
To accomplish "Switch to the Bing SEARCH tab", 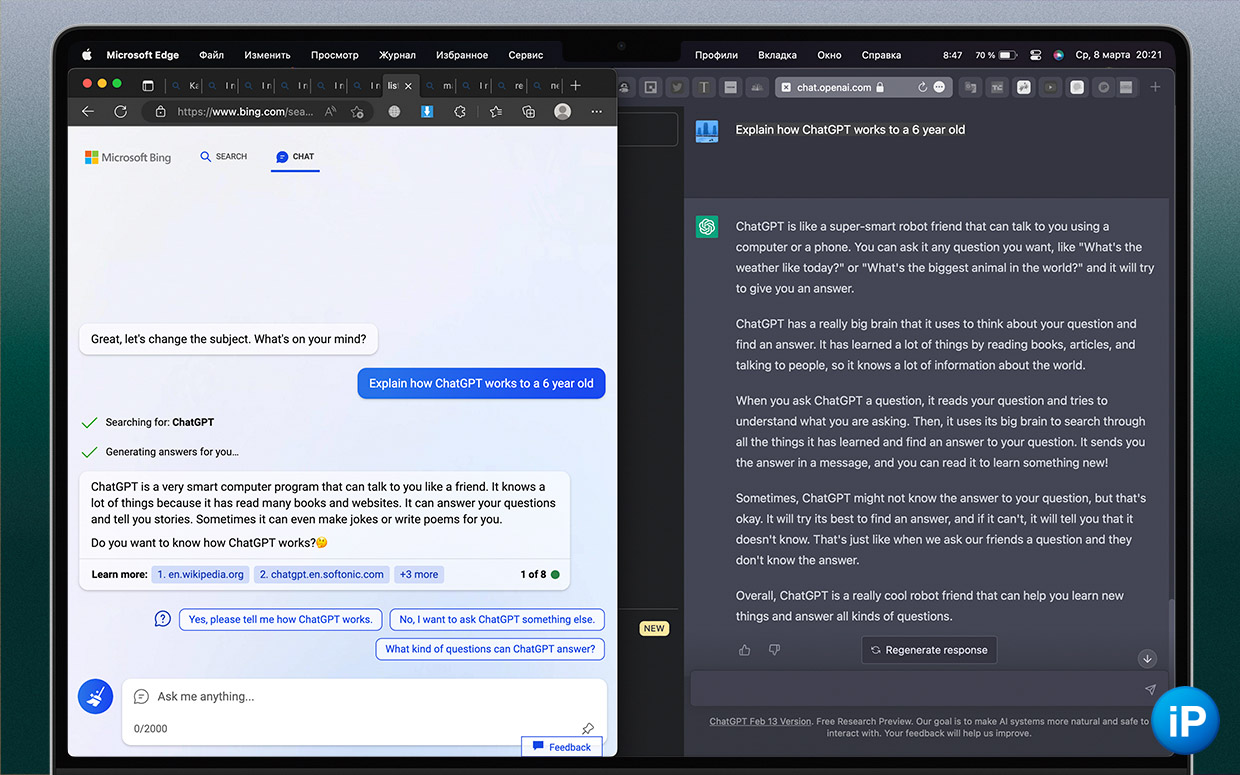I will pos(223,157).
